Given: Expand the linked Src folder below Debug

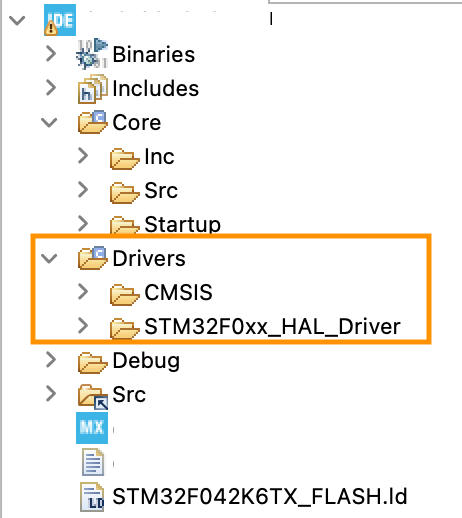Looking at the screenshot, I should (x=51, y=394).
